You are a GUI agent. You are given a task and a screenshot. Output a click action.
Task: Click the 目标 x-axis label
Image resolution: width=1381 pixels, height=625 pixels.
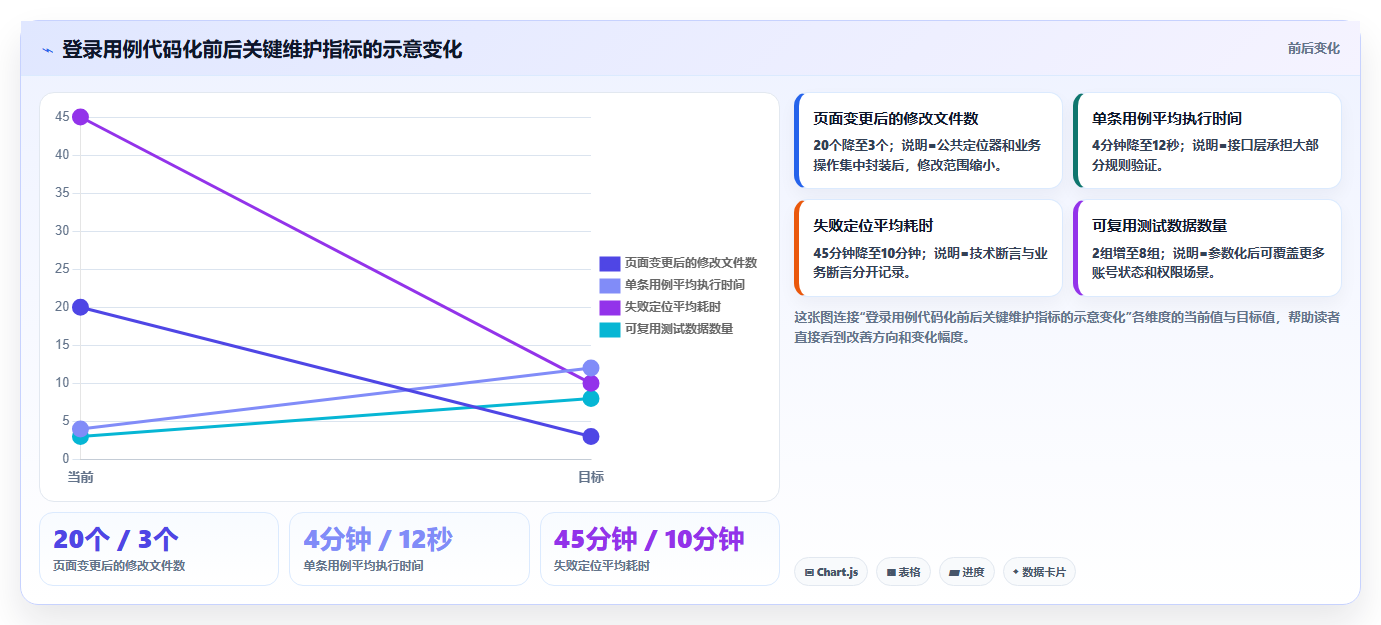click(x=591, y=477)
